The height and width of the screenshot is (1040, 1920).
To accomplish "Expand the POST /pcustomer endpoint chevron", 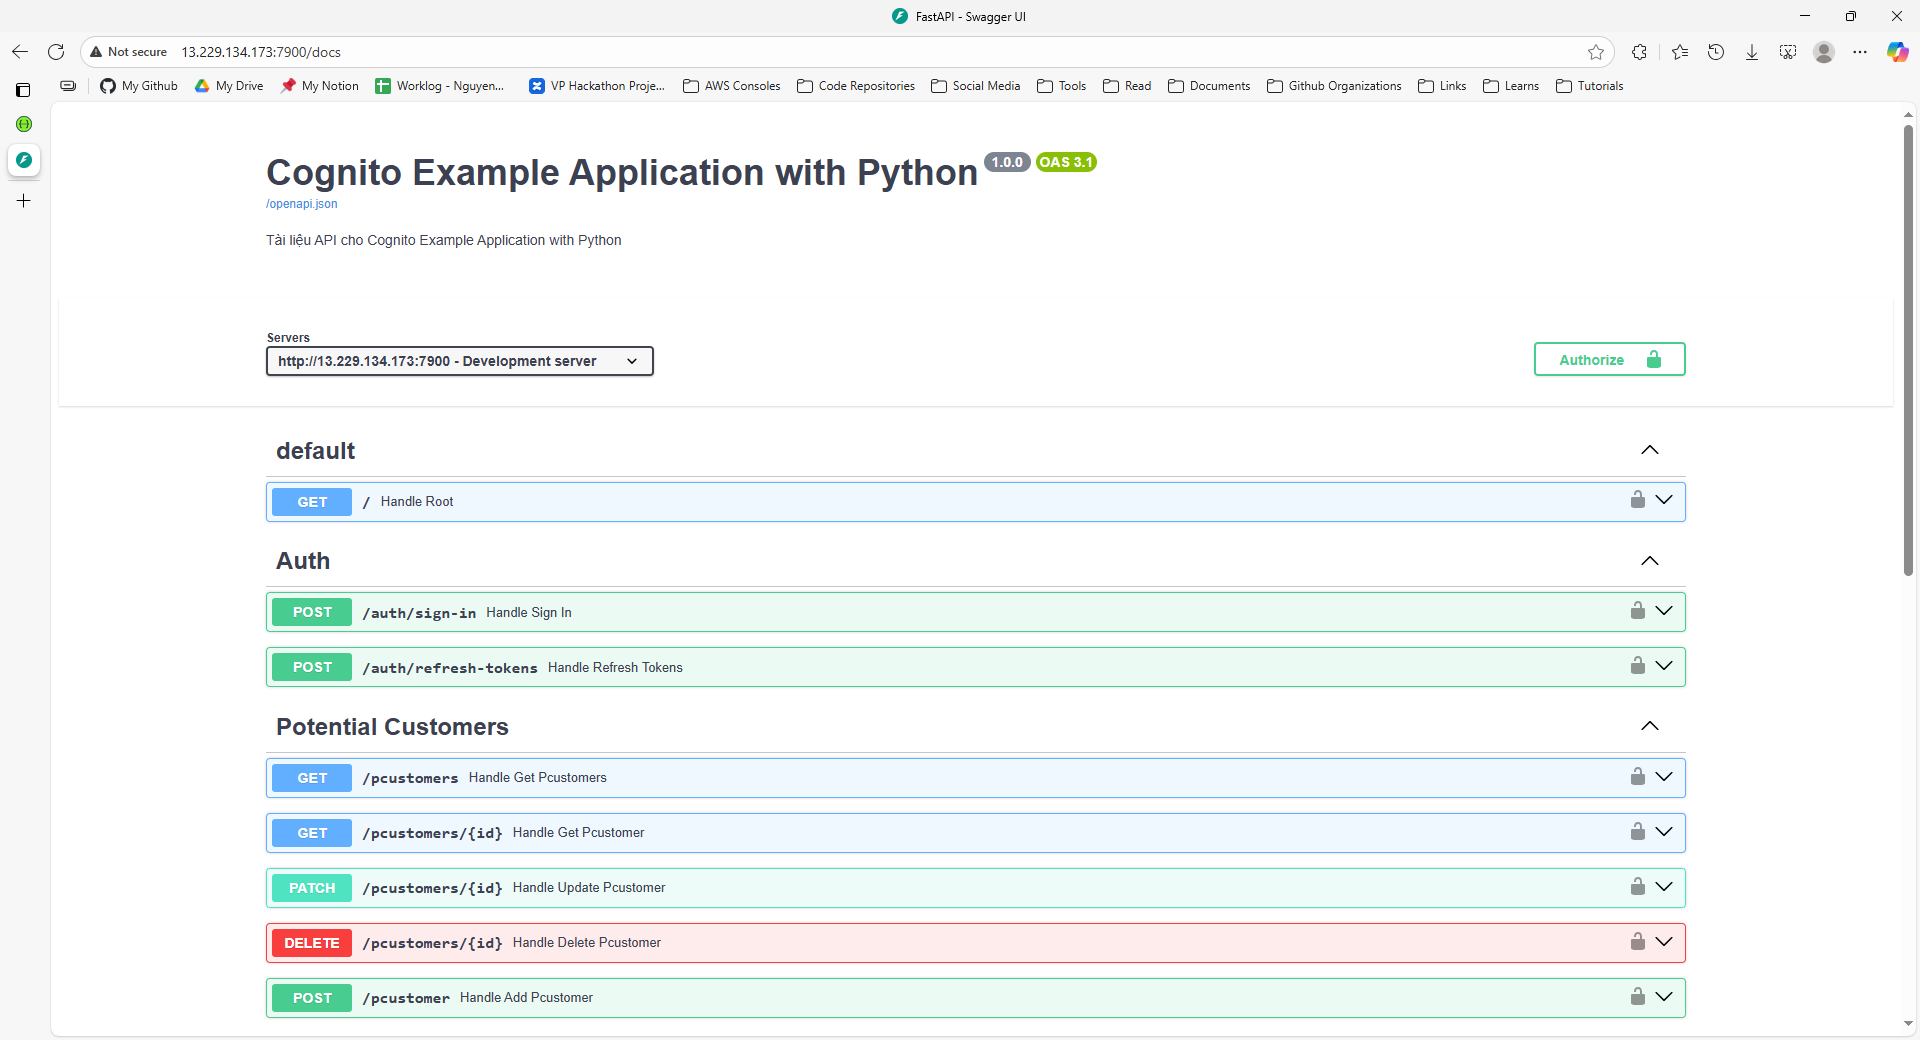I will point(1664,997).
